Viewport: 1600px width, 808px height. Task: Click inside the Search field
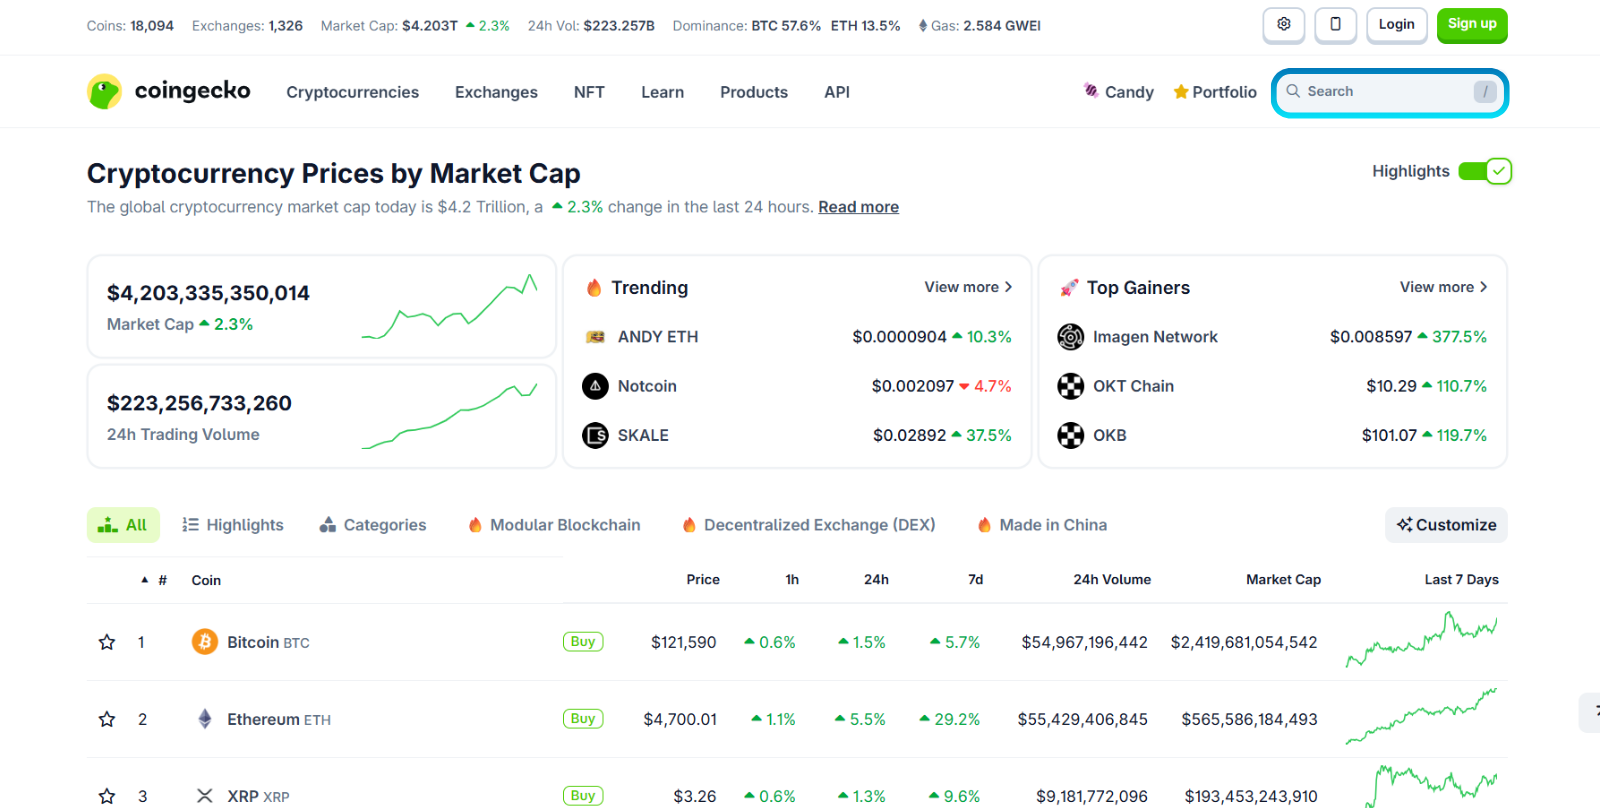tap(1388, 92)
